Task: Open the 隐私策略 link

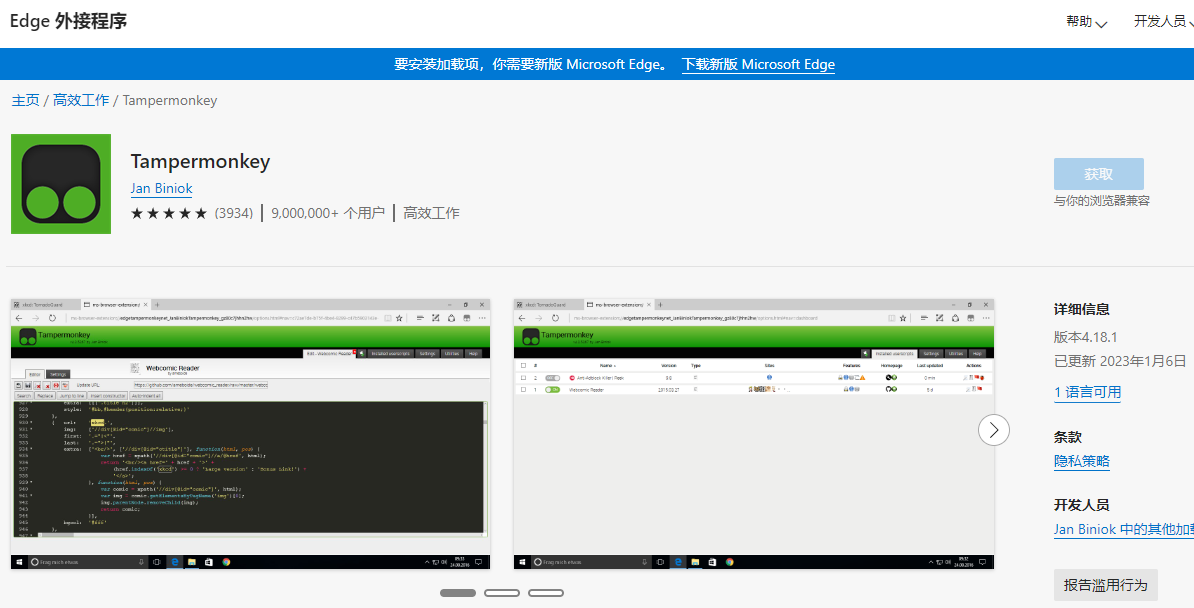Action: 1081,461
